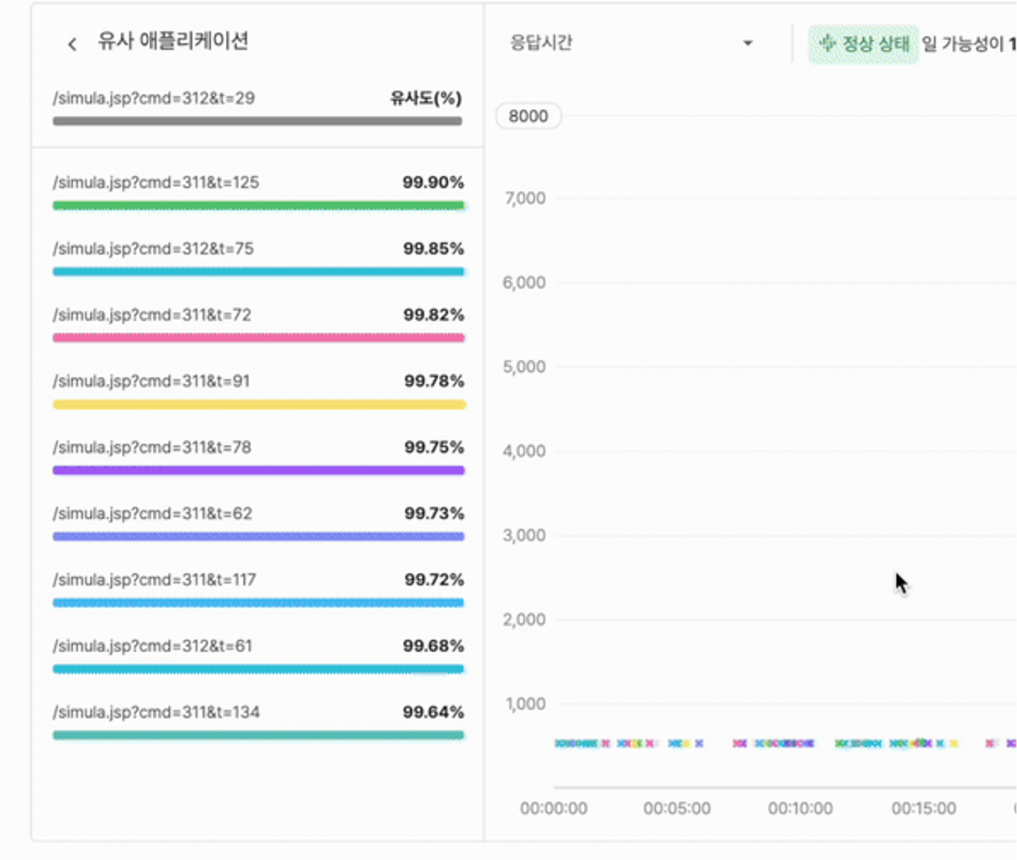Click the 정상 상태 badge
1017x860 pixels.
(x=864, y=44)
